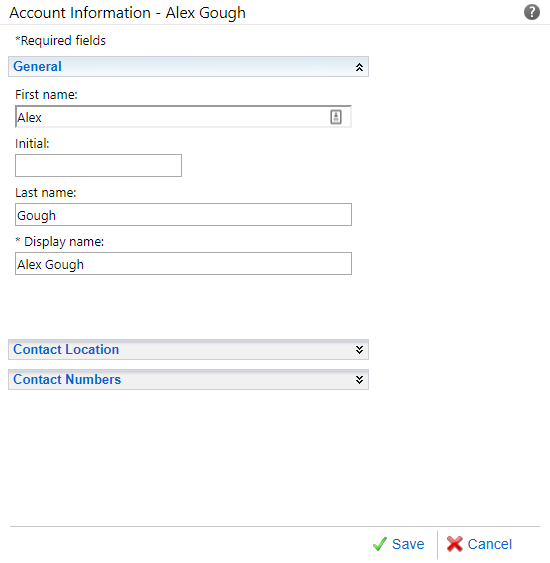Click into the Last name field
This screenshot has height=563, width=550.
[183, 215]
